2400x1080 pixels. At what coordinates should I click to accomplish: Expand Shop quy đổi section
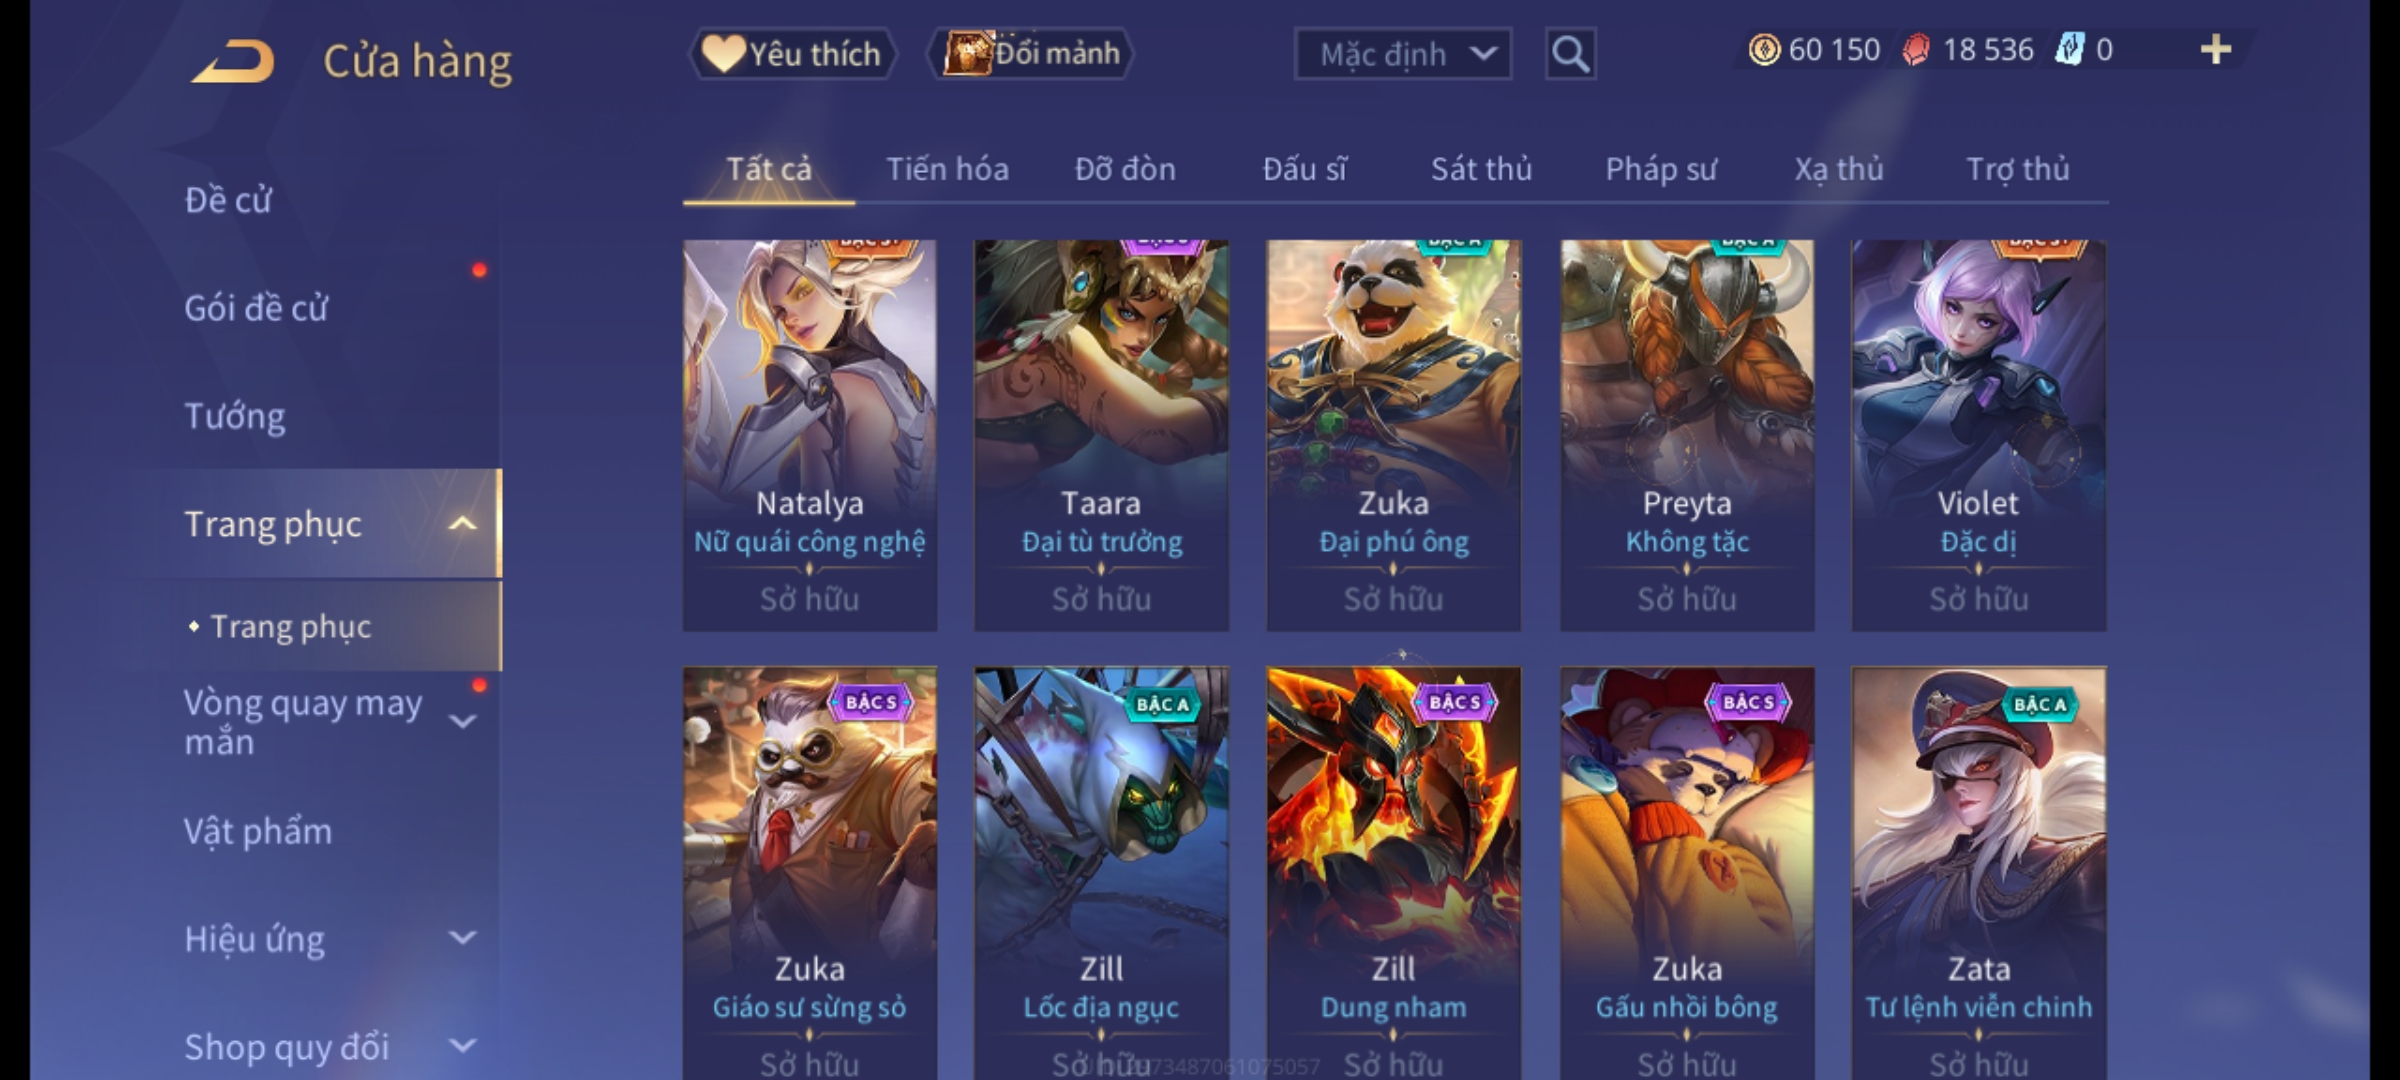[x=462, y=1046]
